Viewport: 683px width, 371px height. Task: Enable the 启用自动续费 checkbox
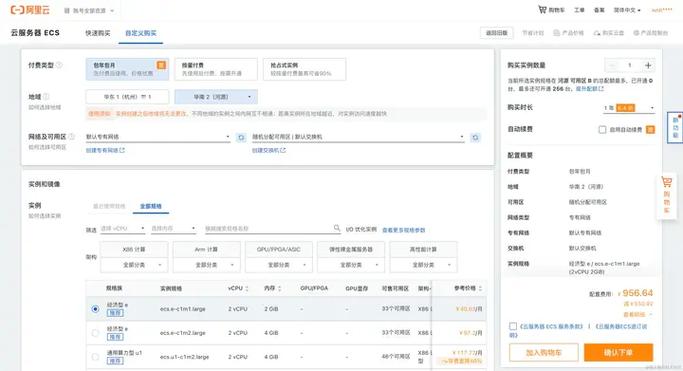[x=602, y=129]
